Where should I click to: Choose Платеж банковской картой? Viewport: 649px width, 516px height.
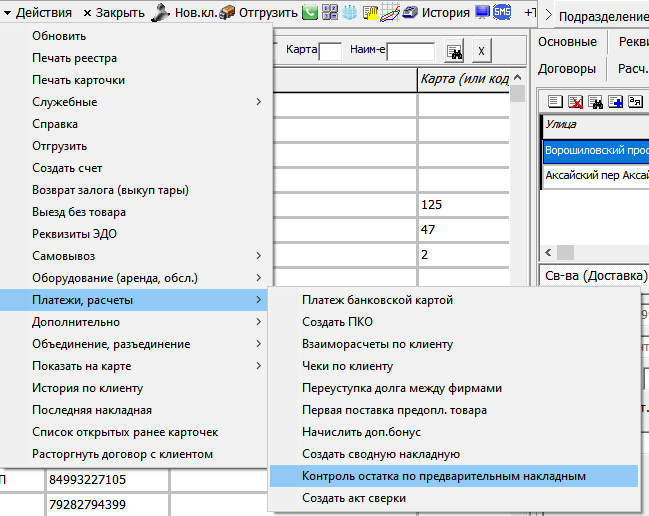(x=377, y=300)
